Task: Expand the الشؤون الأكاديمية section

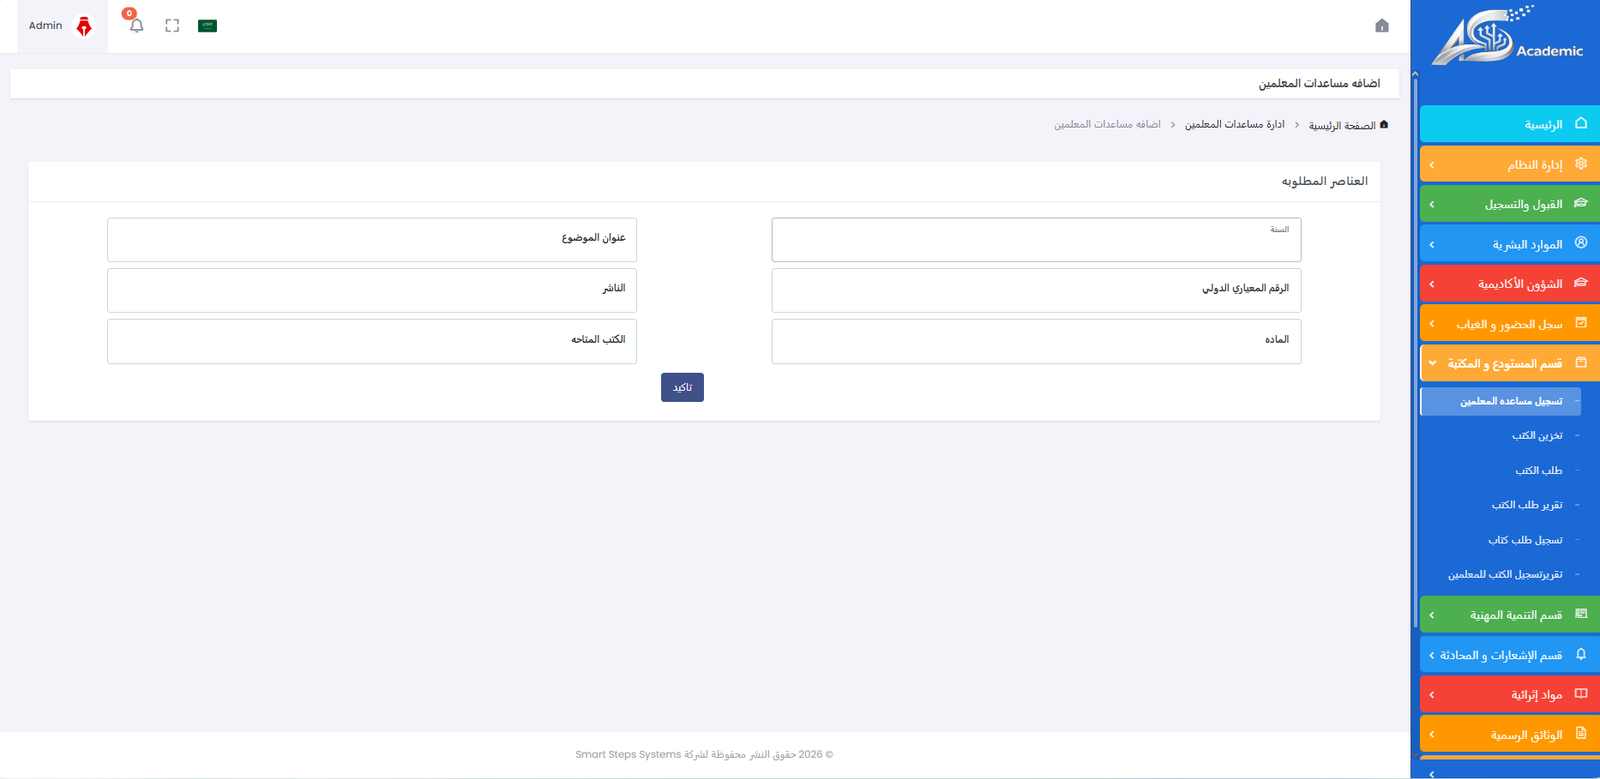Action: coord(1509,284)
